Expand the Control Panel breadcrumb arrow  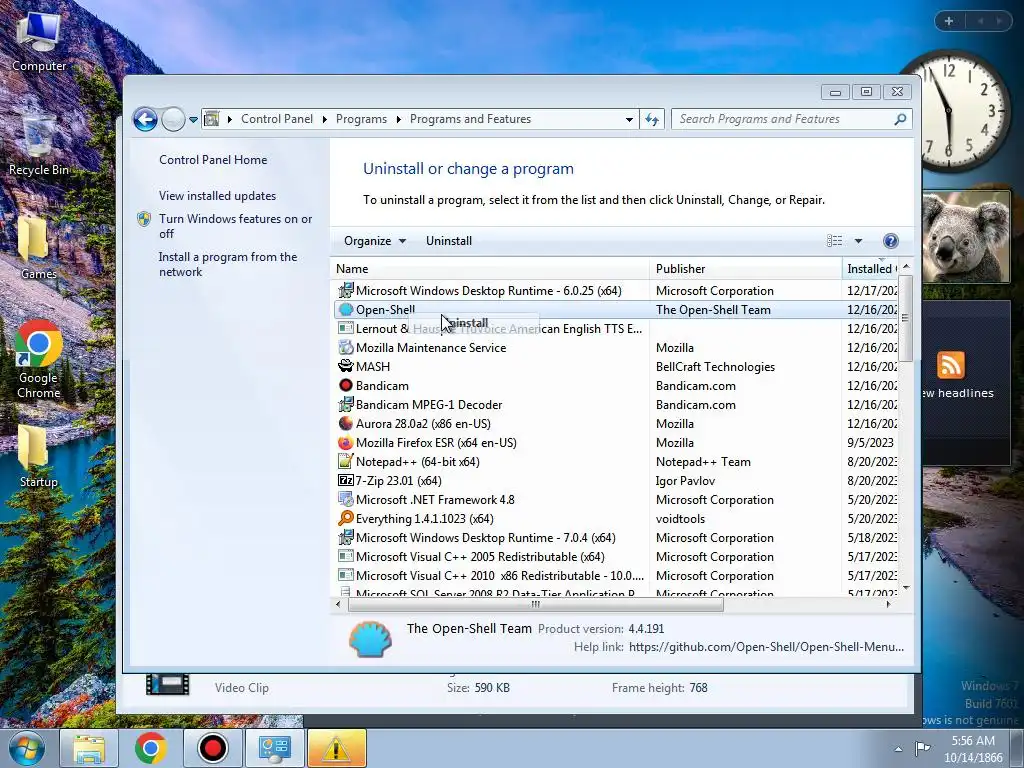click(325, 119)
